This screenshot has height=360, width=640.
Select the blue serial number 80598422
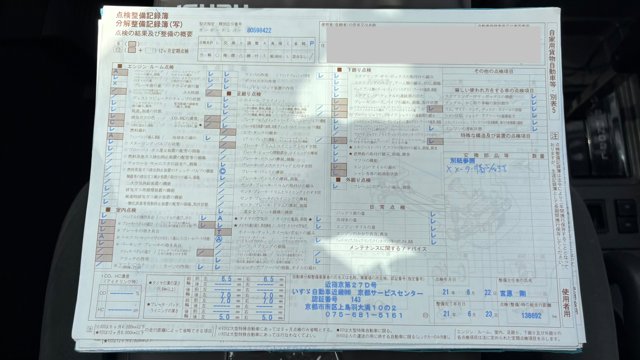(x=259, y=30)
